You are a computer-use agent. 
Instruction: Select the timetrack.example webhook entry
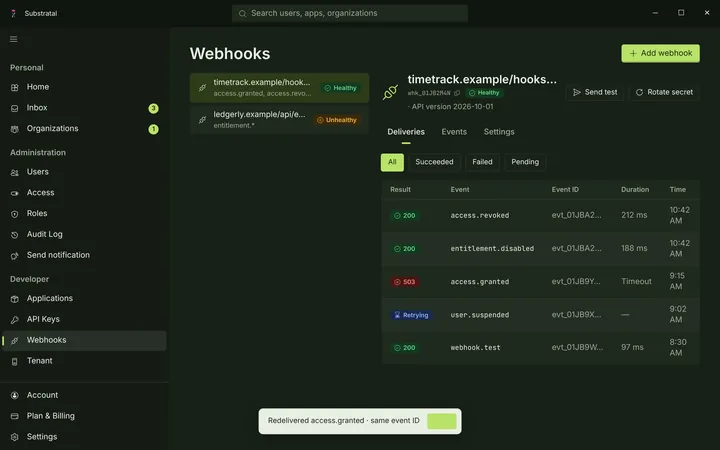(x=279, y=88)
